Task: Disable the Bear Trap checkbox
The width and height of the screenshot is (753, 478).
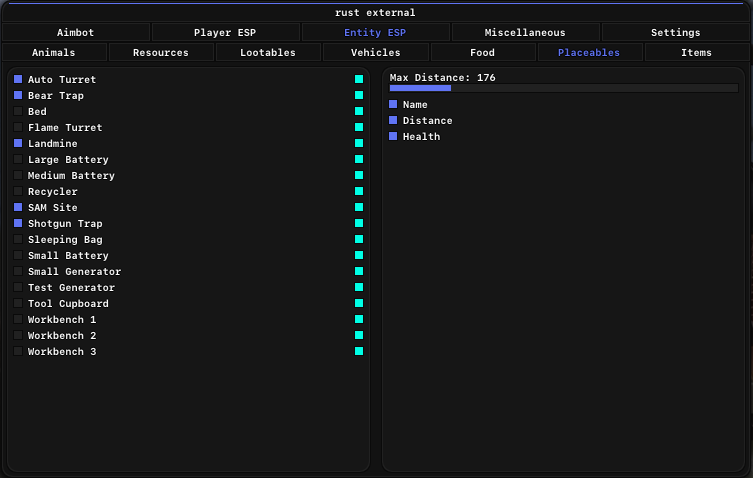Action: [x=18, y=95]
